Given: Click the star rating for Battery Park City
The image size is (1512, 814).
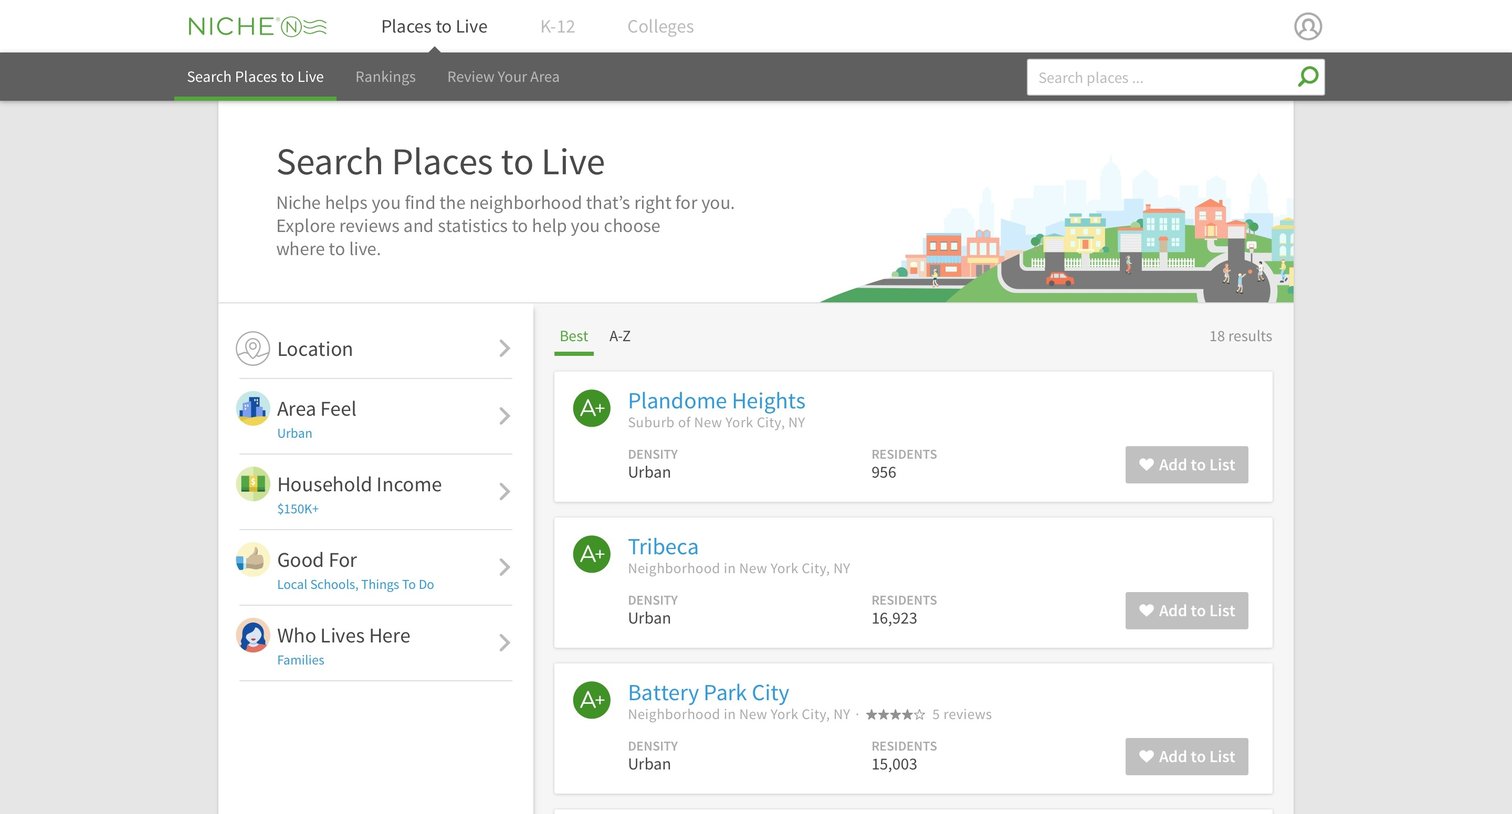Looking at the screenshot, I should (x=895, y=715).
